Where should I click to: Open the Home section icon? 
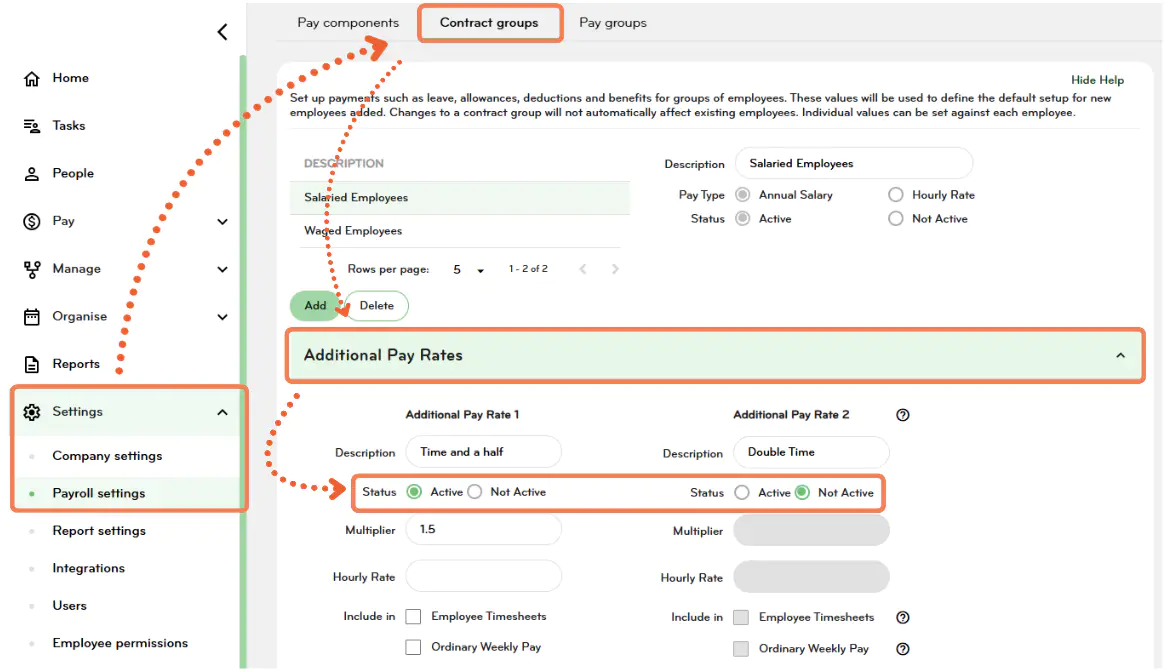coord(30,77)
